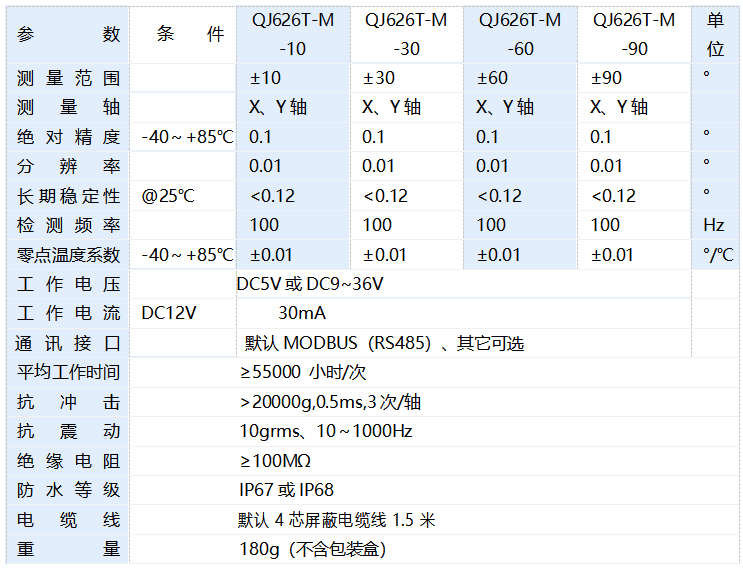The image size is (743, 570).
Task: Select the DC12V condition cell
Action: 169,314
